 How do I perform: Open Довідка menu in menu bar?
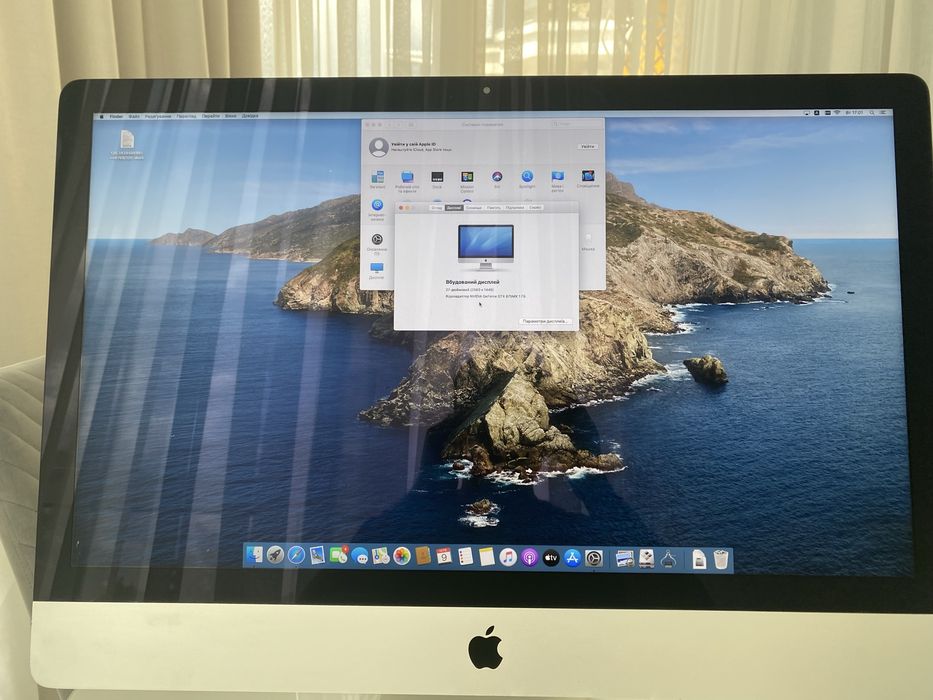[250, 116]
